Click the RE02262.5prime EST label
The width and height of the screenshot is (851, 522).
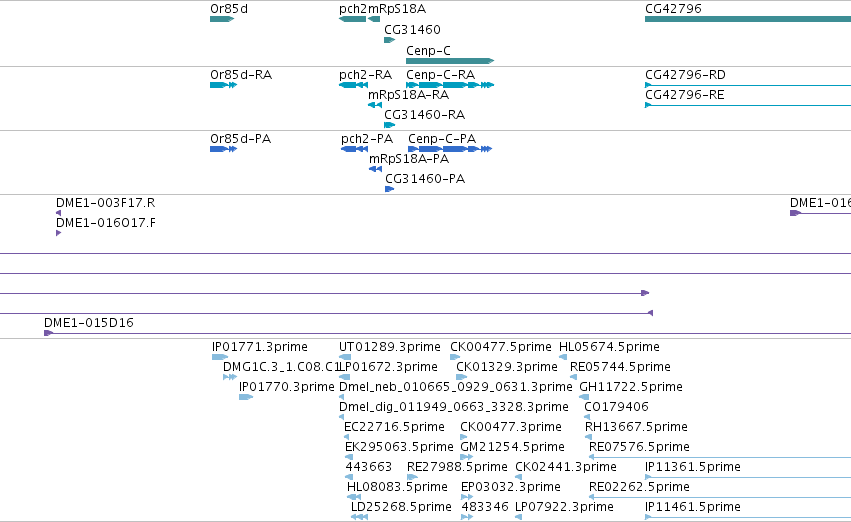point(639,487)
